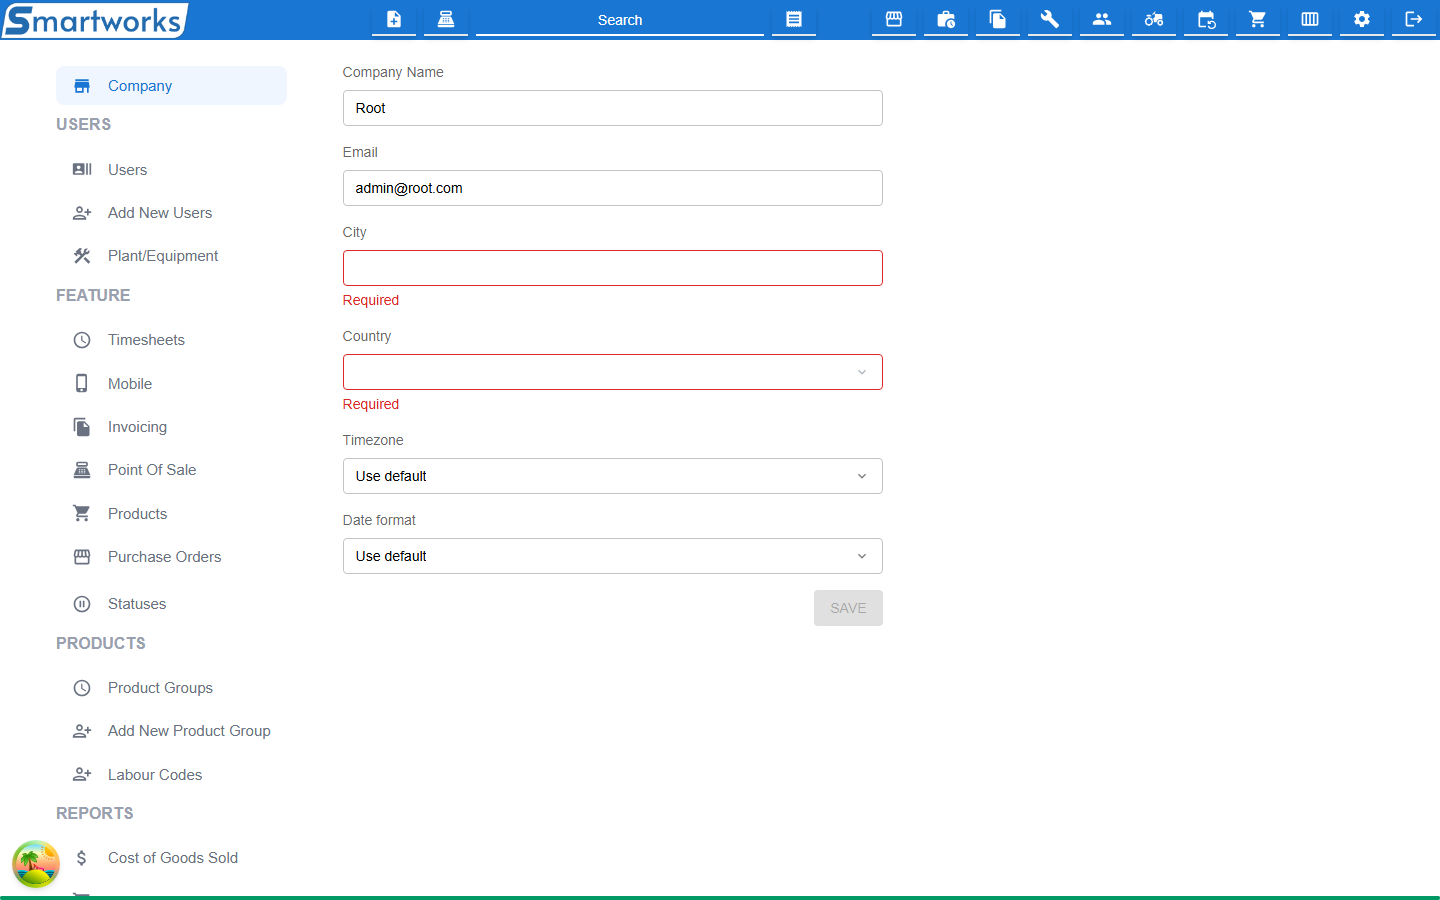The height and width of the screenshot is (900, 1440).
Task: Click the shopping cart icon in top bar
Action: 1258,19
